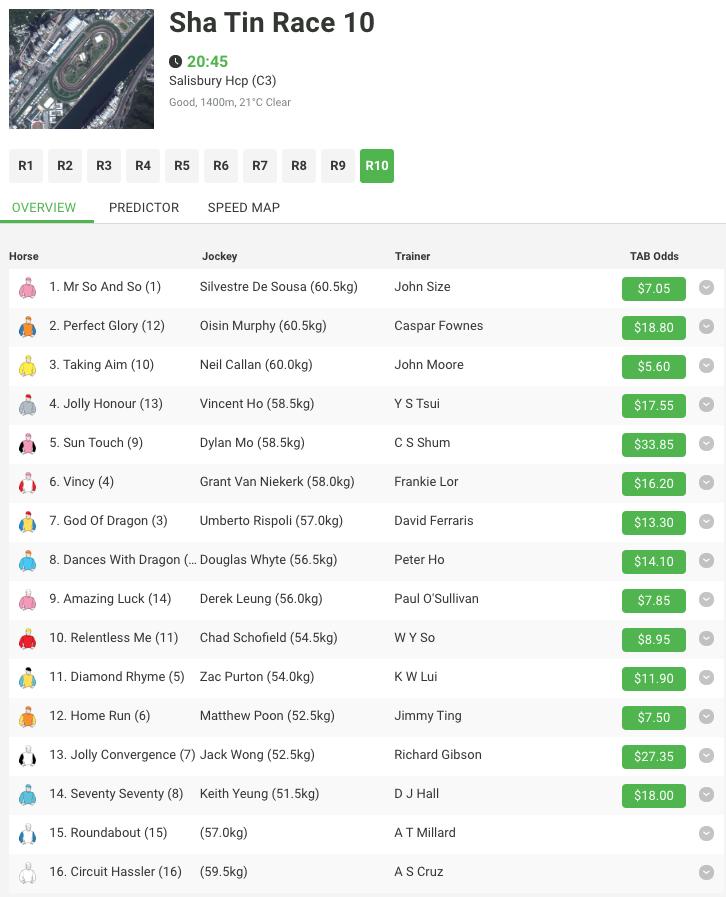The image size is (726, 897).
Task: Select the Overview tab
Action: click(44, 208)
